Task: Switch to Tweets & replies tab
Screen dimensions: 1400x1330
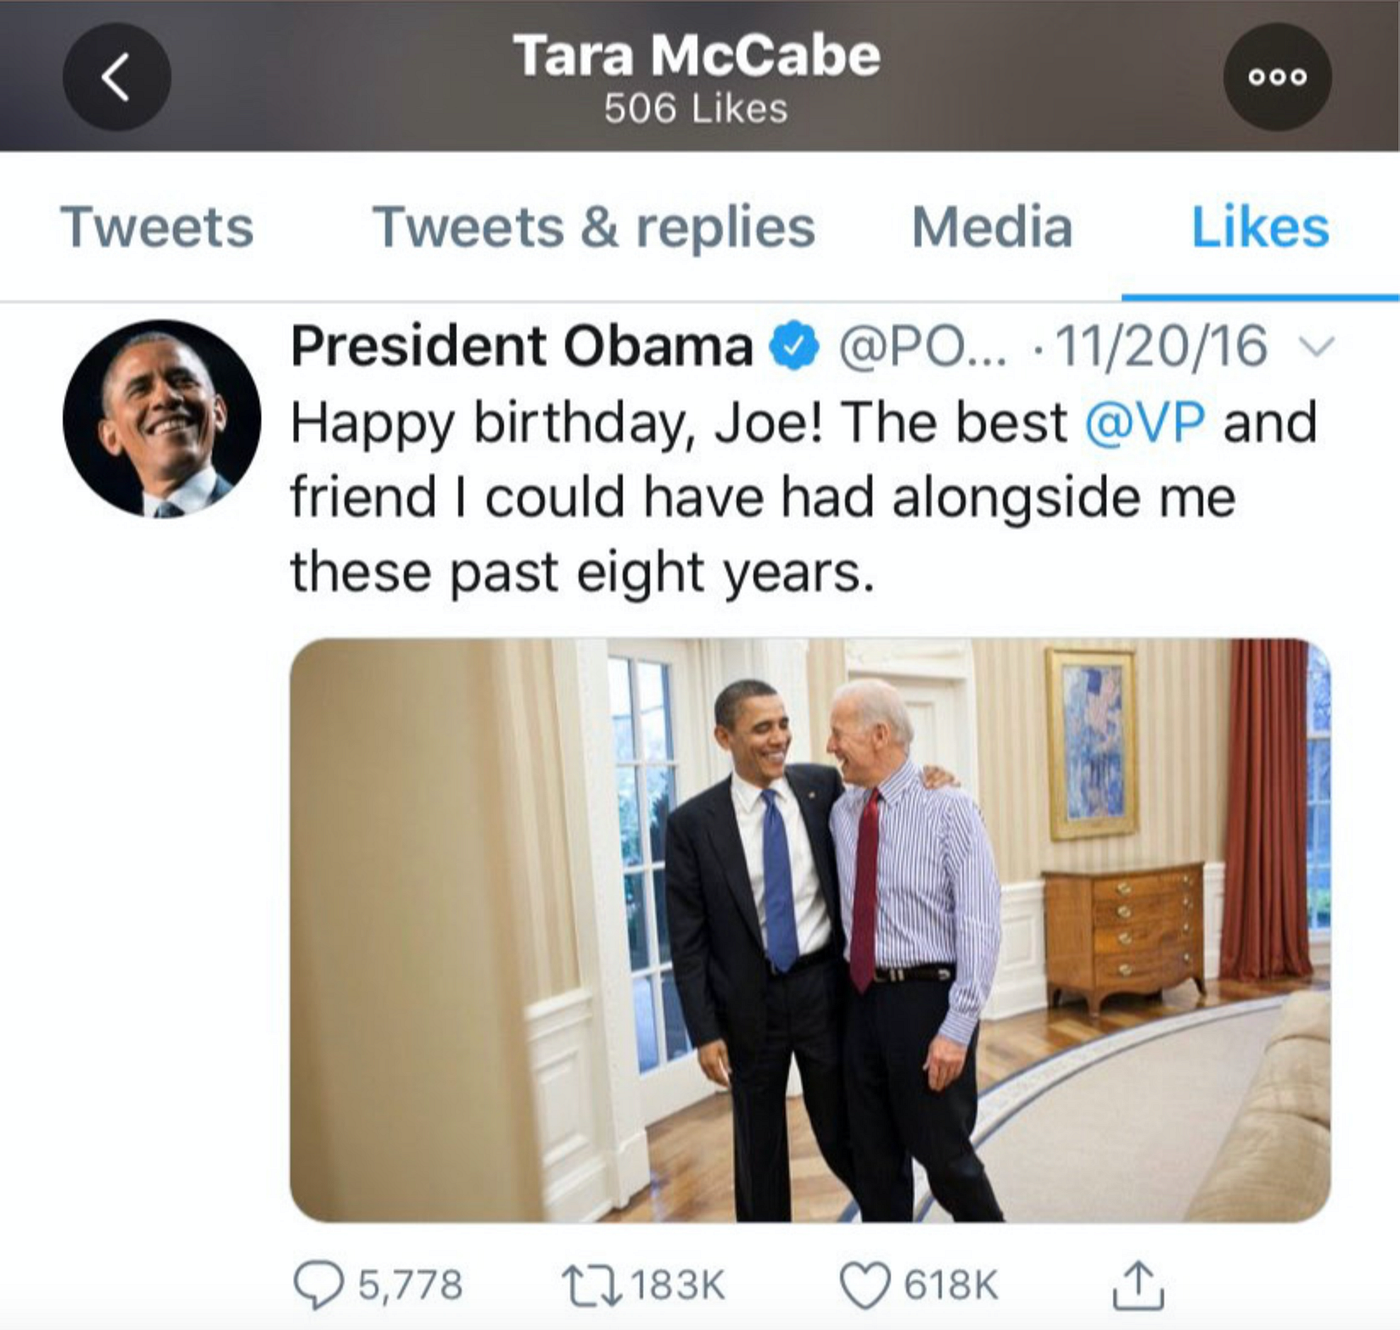Action: click(x=593, y=227)
